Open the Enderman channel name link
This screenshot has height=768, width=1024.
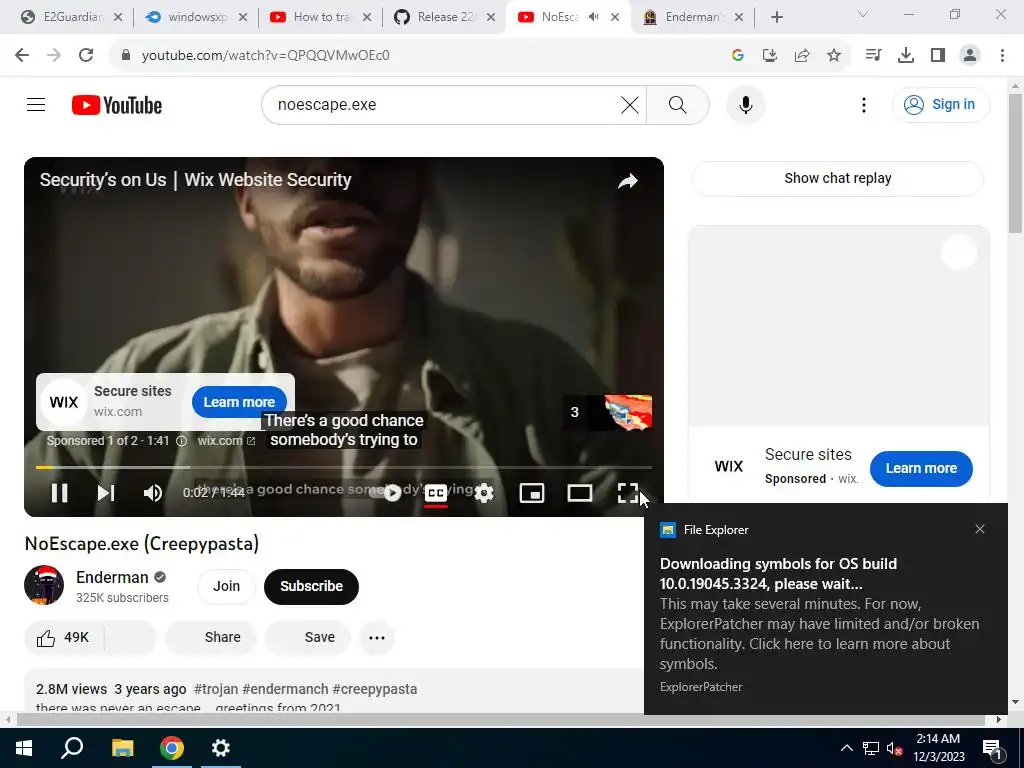[112, 577]
